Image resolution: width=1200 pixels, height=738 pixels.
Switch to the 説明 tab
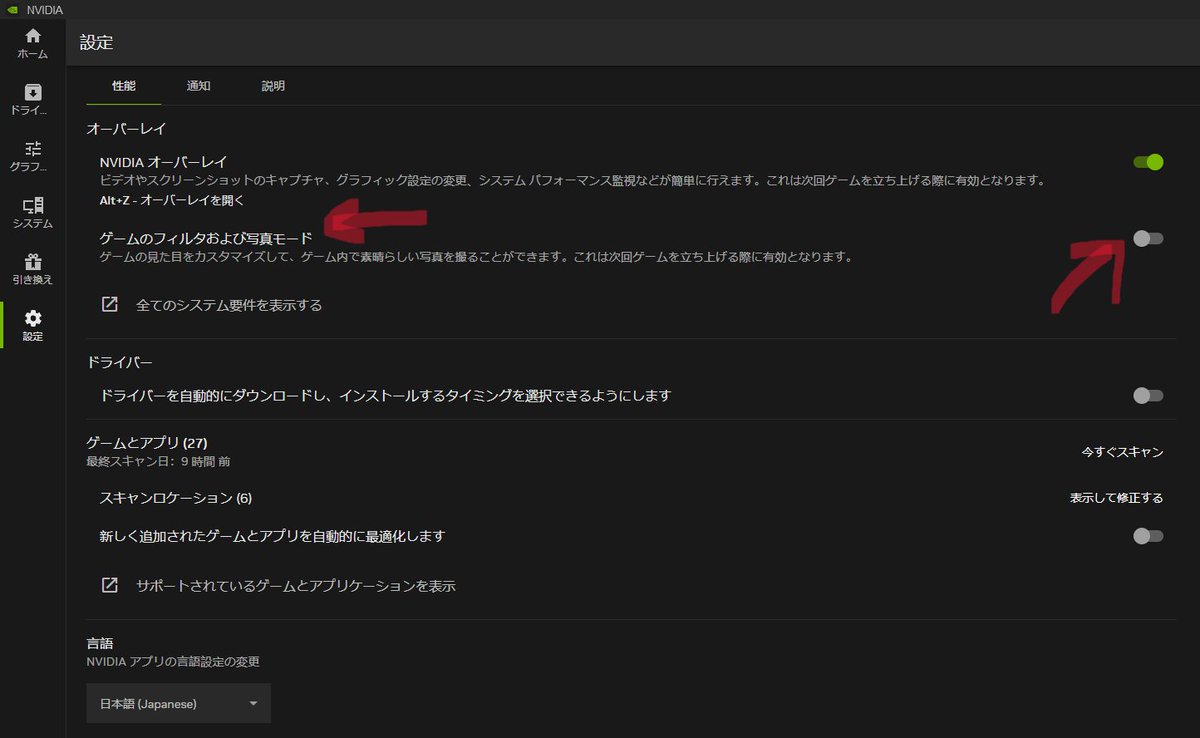(x=273, y=86)
